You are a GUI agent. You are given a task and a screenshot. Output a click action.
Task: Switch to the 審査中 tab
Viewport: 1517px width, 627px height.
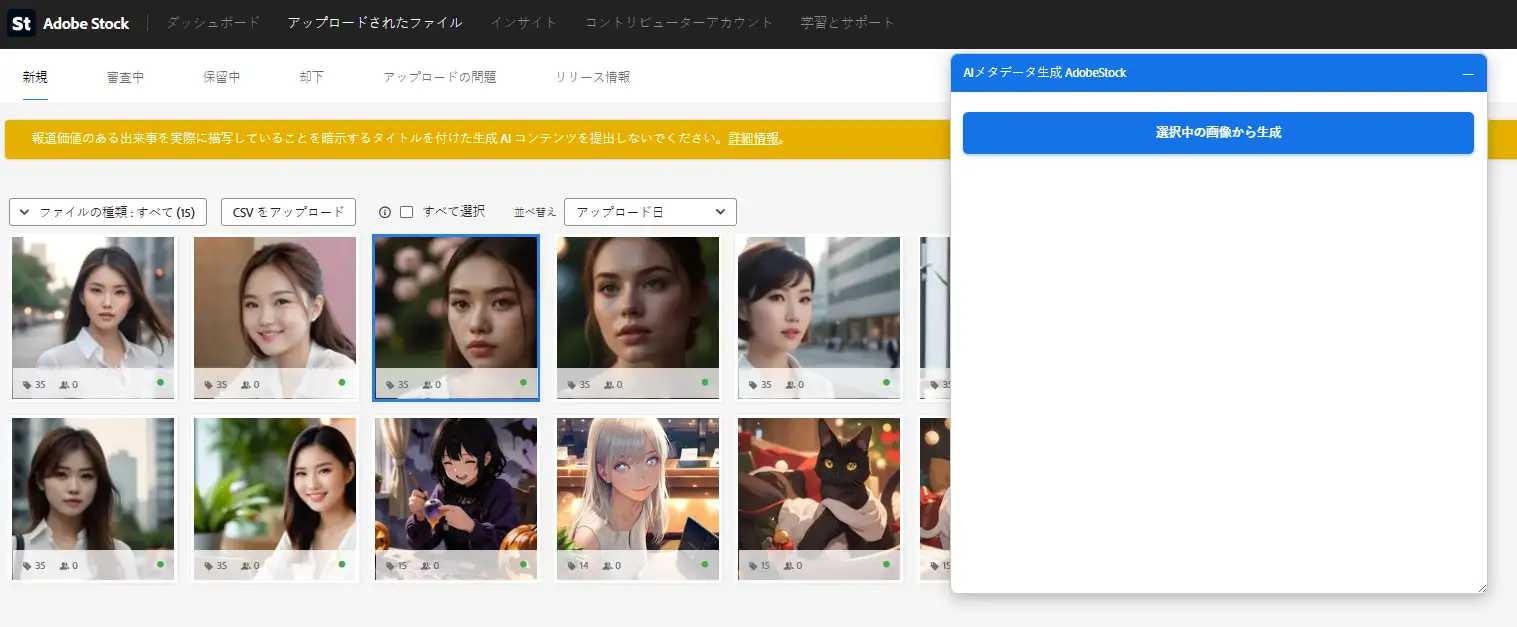click(126, 77)
